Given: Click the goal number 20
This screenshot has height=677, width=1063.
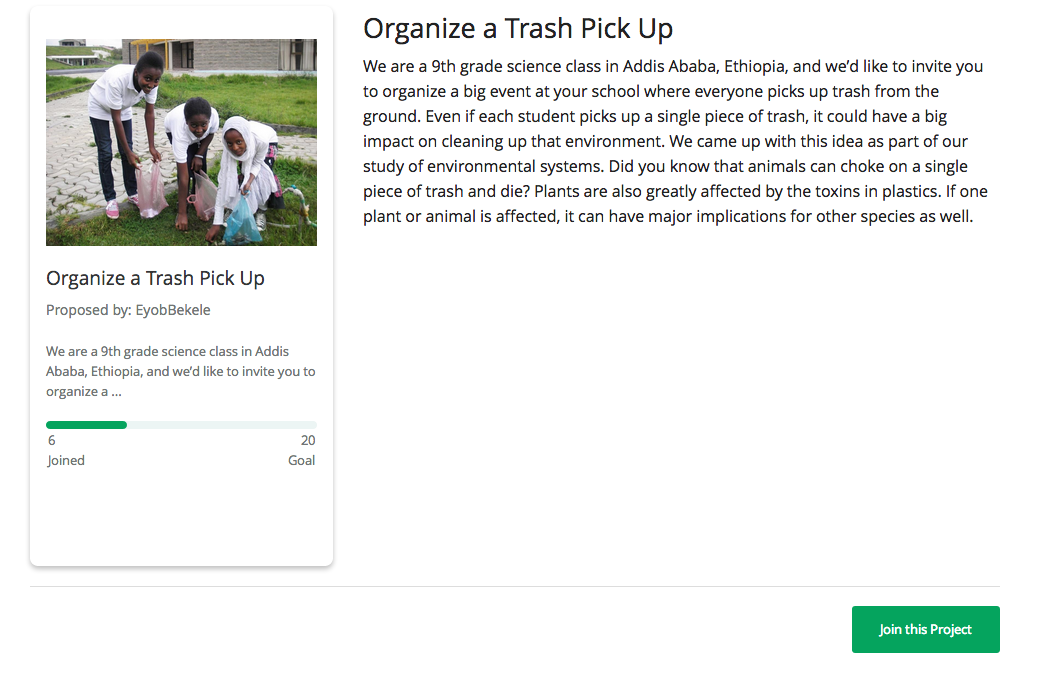Looking at the screenshot, I should point(308,441).
